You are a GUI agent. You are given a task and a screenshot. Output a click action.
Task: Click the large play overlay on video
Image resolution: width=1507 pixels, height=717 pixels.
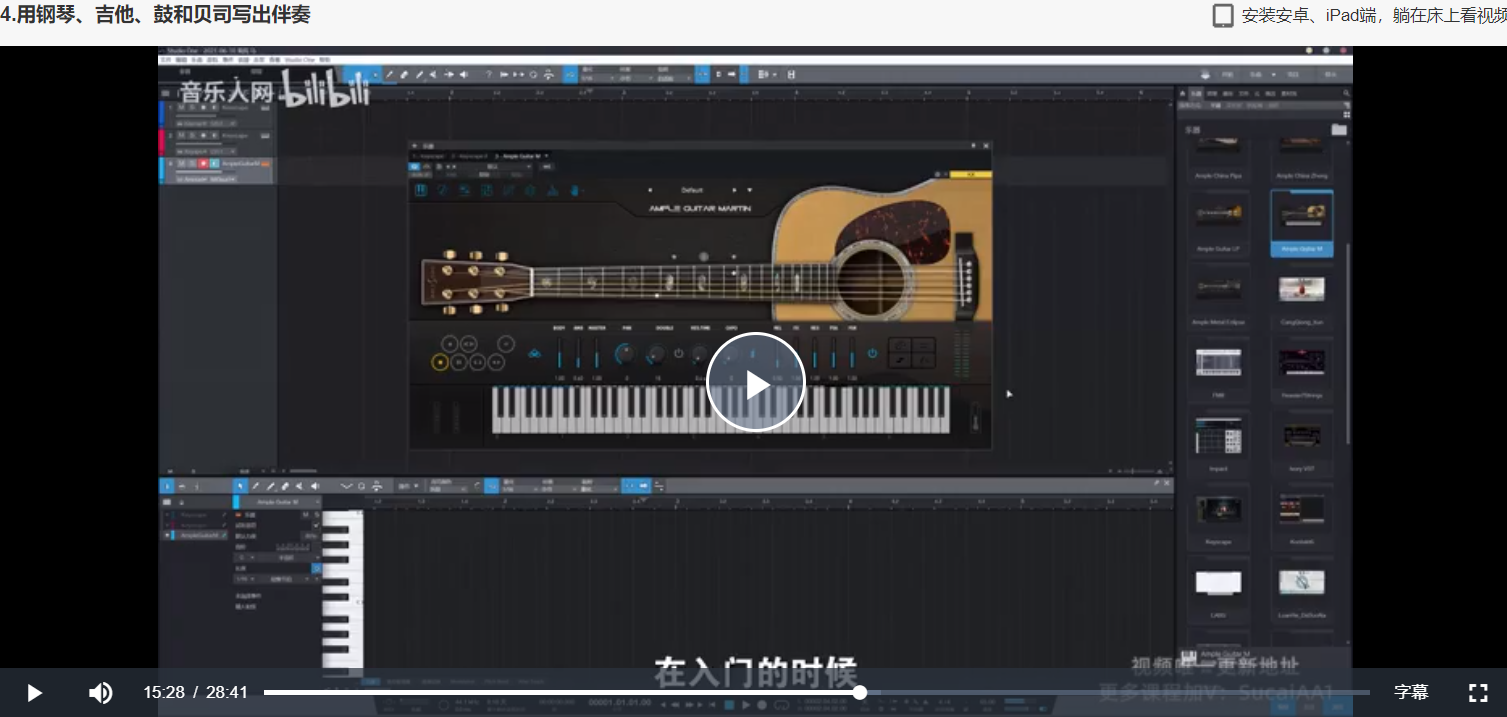(x=756, y=383)
